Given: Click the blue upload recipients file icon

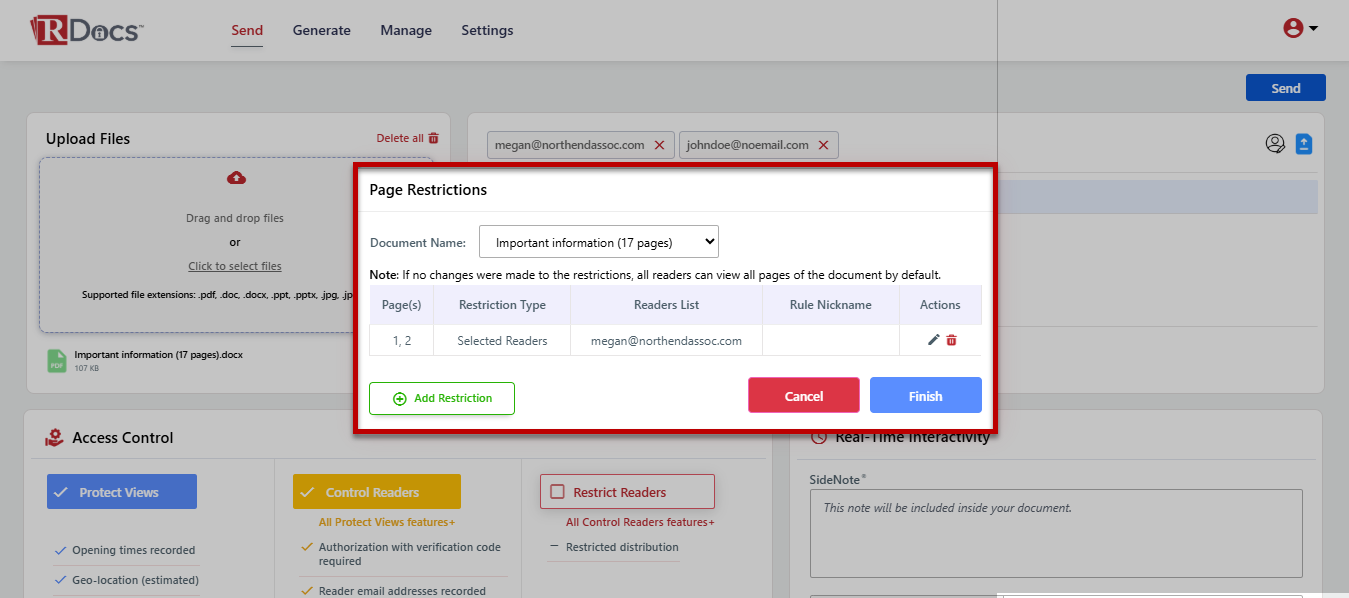Looking at the screenshot, I should (1304, 144).
